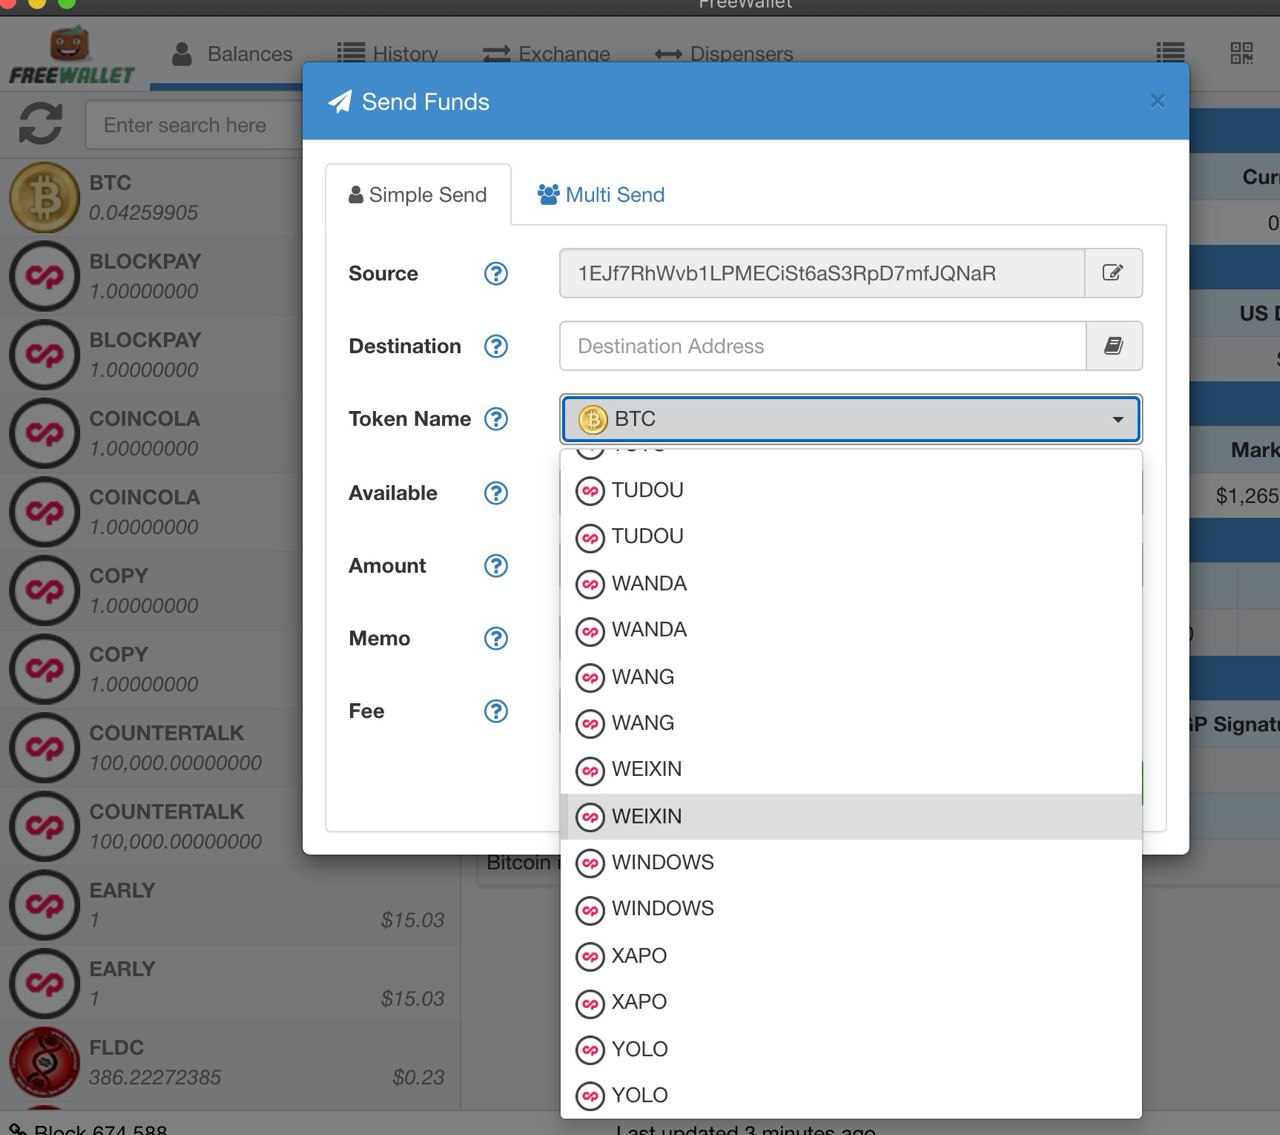The height and width of the screenshot is (1135, 1280).
Task: Select the FLDC 386.22272385 balance row
Action: point(230,1062)
